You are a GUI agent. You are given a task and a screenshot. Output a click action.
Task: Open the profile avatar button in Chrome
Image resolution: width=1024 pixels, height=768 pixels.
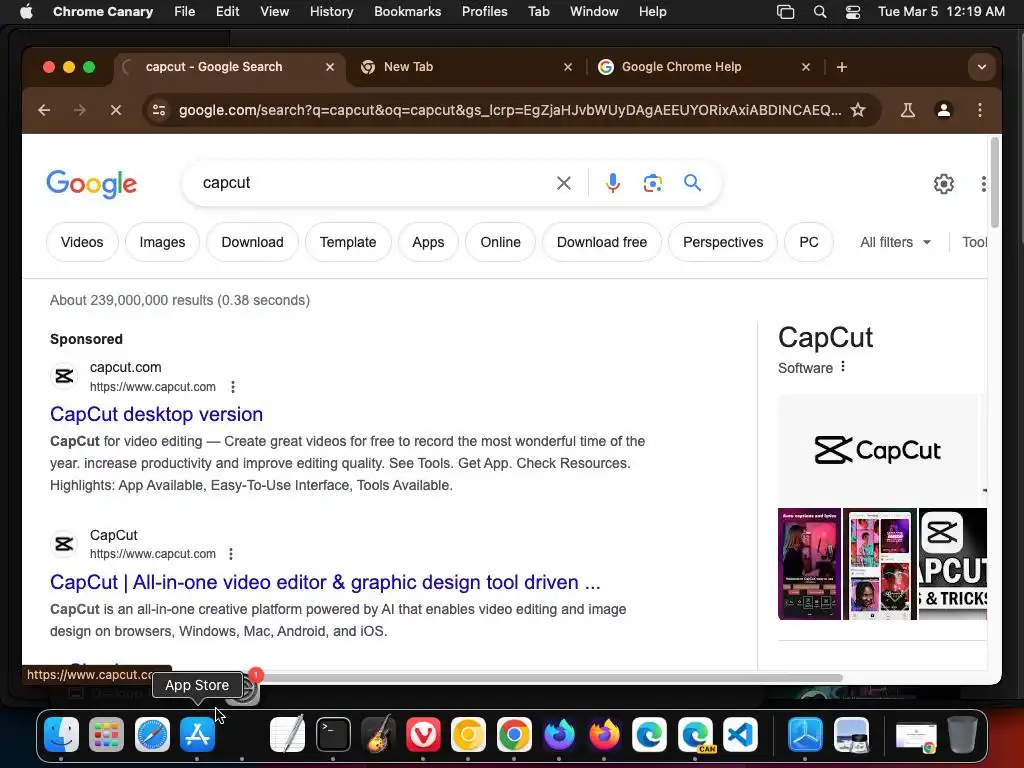point(944,110)
